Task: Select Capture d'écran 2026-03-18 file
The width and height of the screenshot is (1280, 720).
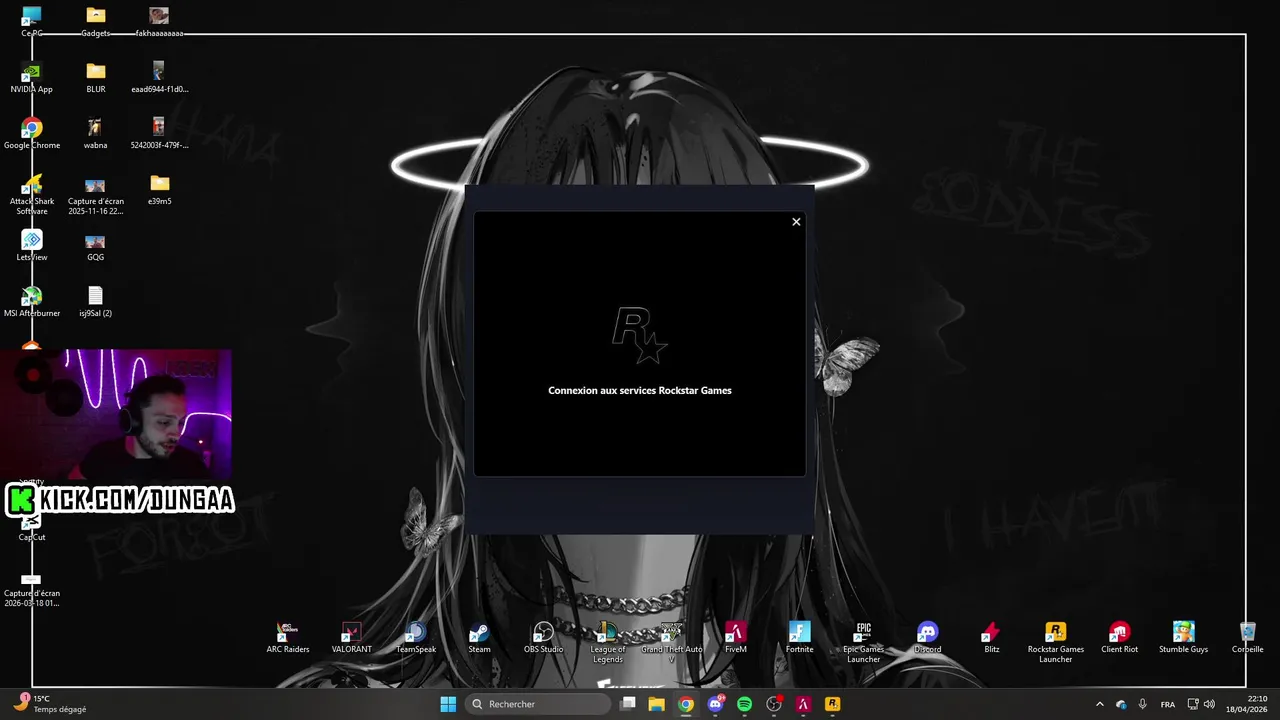Action: click(x=32, y=592)
